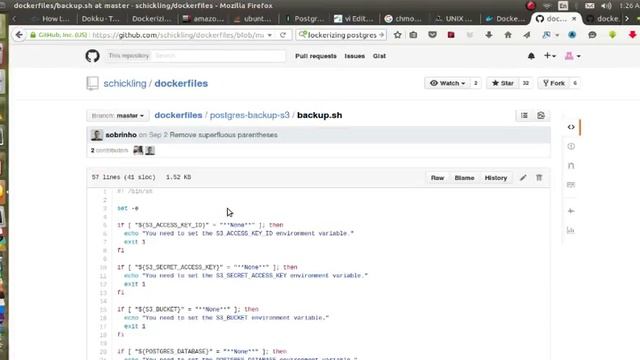Image resolution: width=640 pixels, height=360 pixels.
Task: Click the watch count number 2
Action: click(x=476, y=83)
